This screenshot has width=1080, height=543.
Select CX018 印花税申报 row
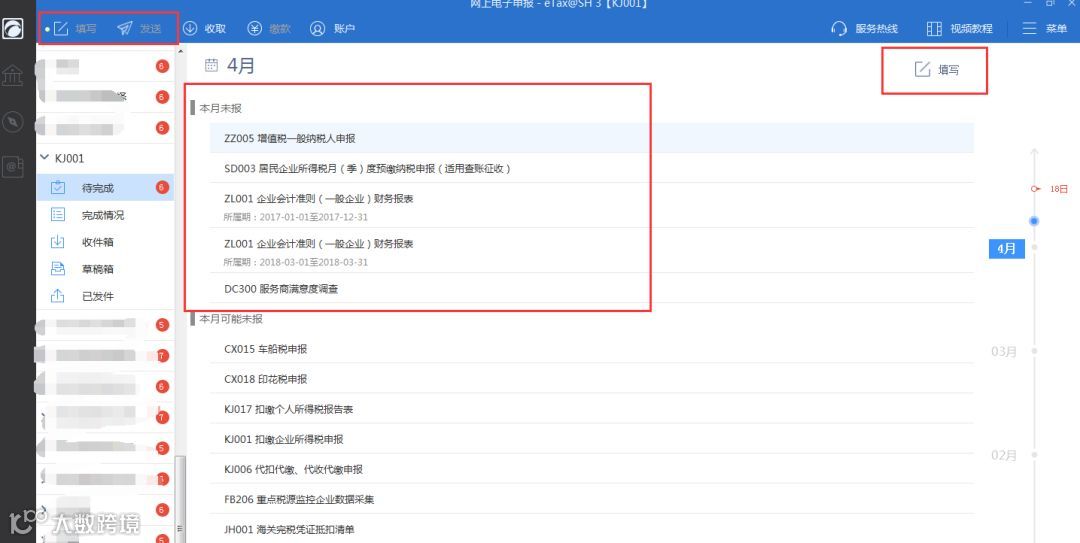click(x=592, y=379)
